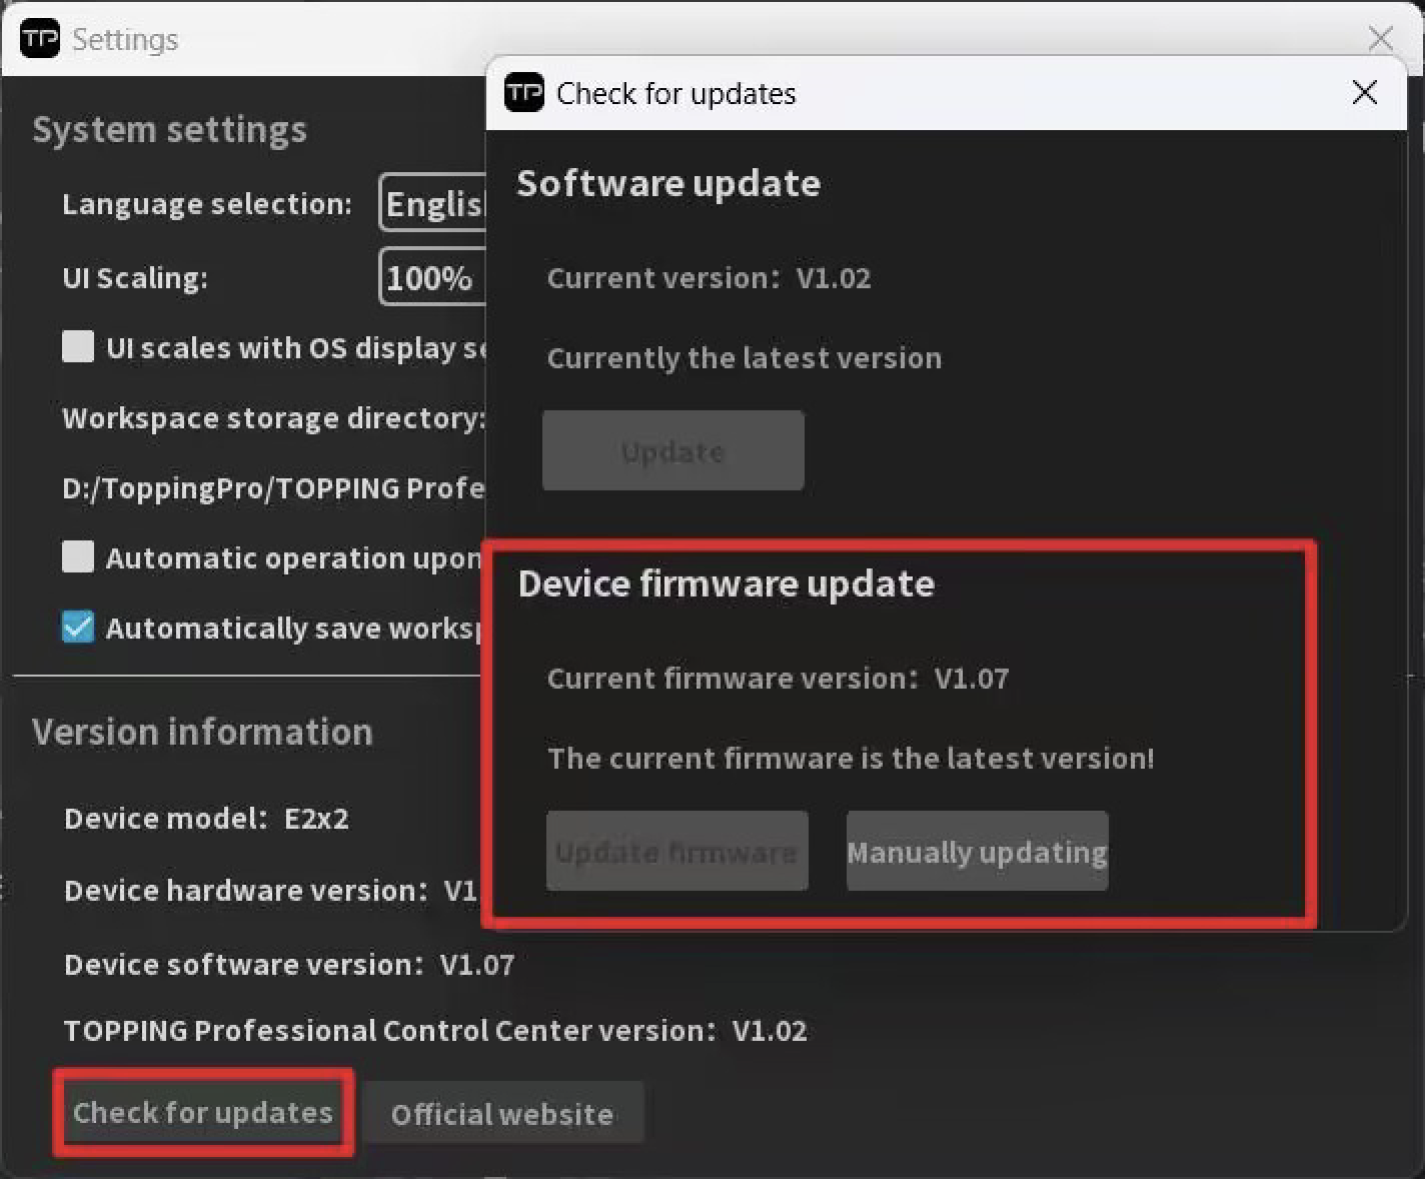Uncheck Automatically save workspace option

point(78,627)
